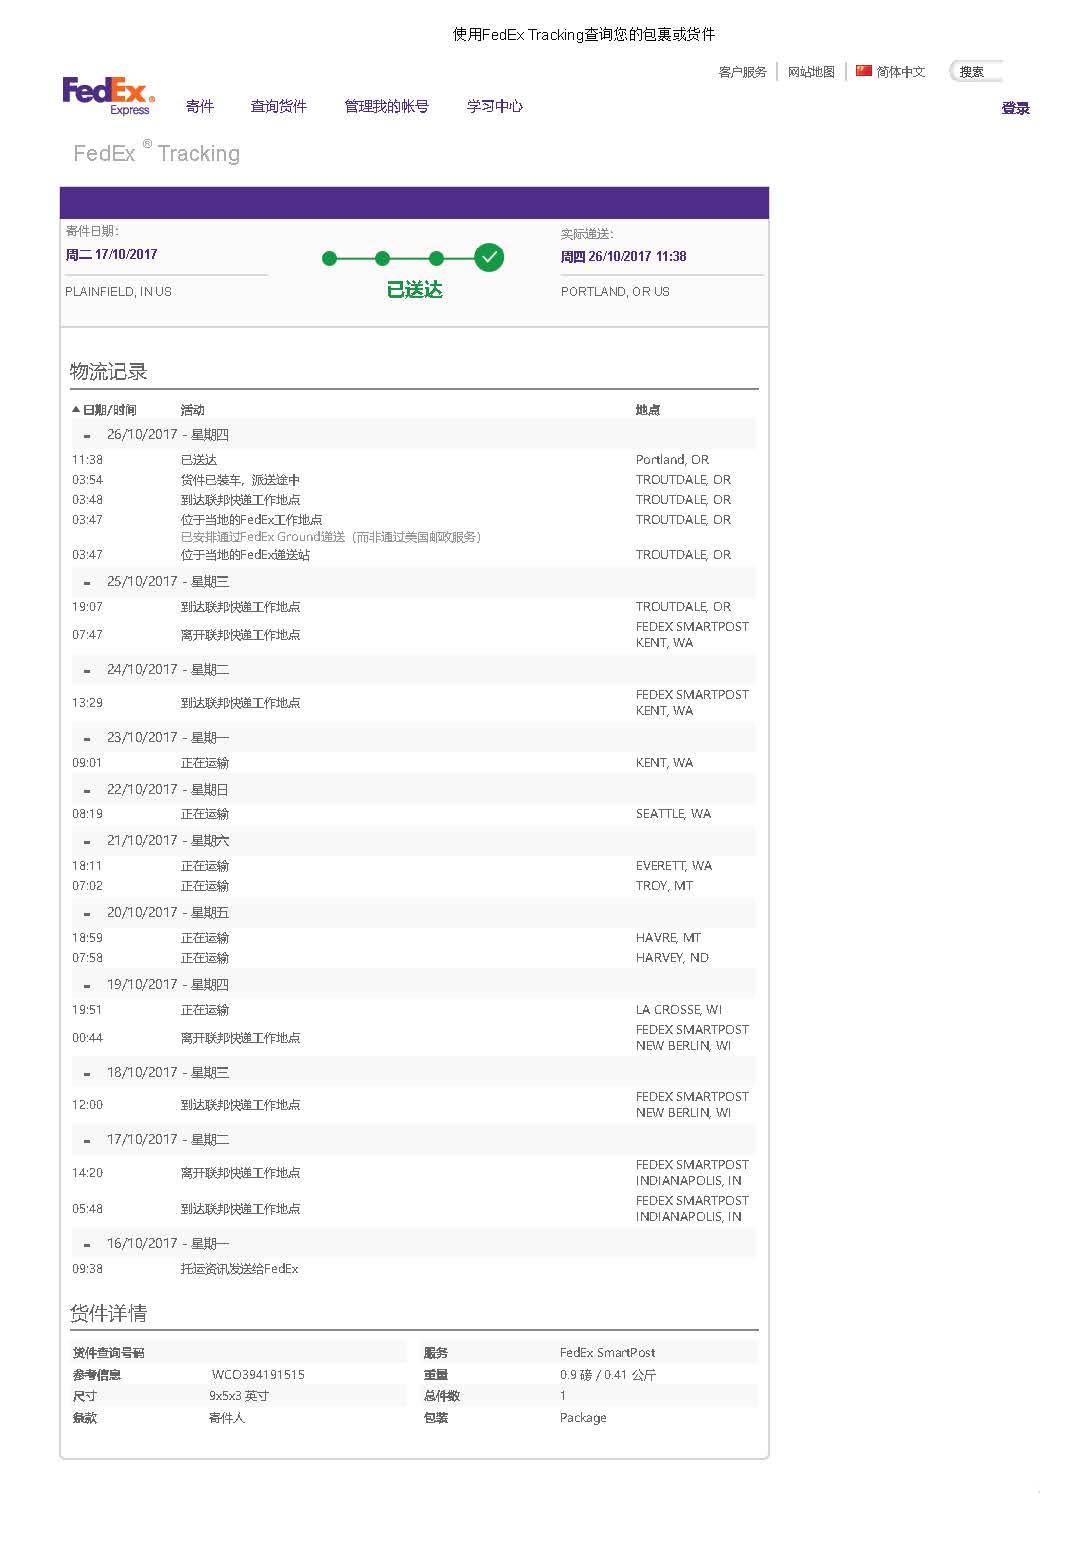Click the third green progress dot

pos(435,258)
